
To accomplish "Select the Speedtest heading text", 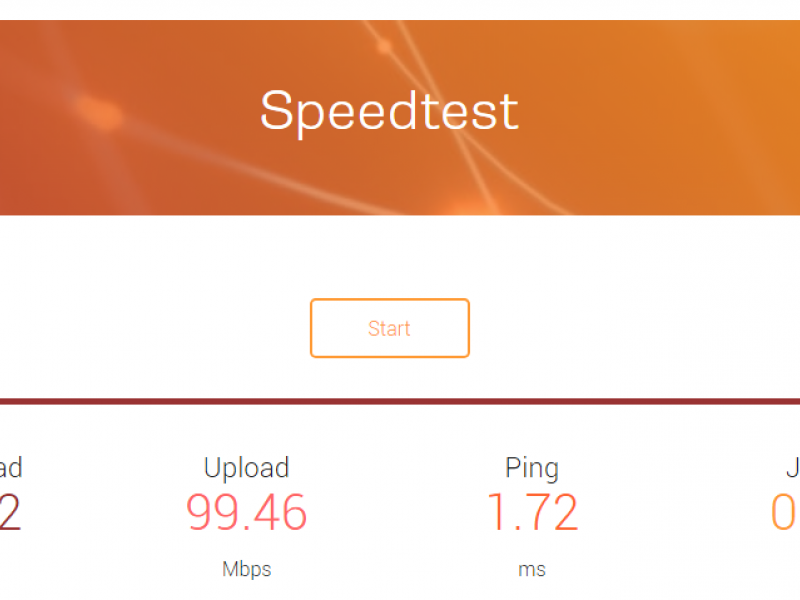I will pyautogui.click(x=388, y=110).
